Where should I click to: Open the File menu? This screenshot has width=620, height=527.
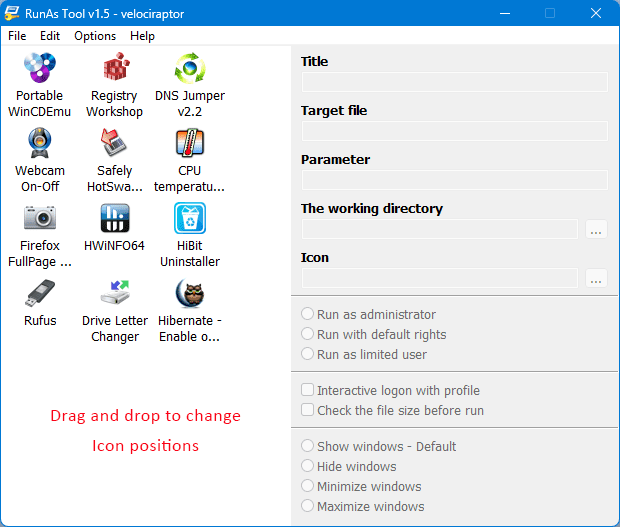(x=17, y=35)
